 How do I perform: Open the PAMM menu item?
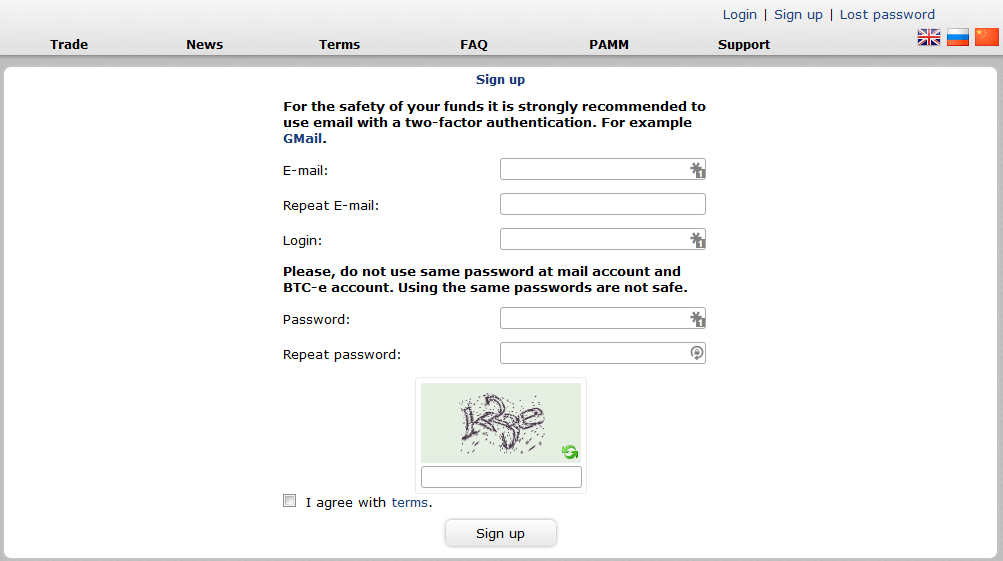(609, 45)
